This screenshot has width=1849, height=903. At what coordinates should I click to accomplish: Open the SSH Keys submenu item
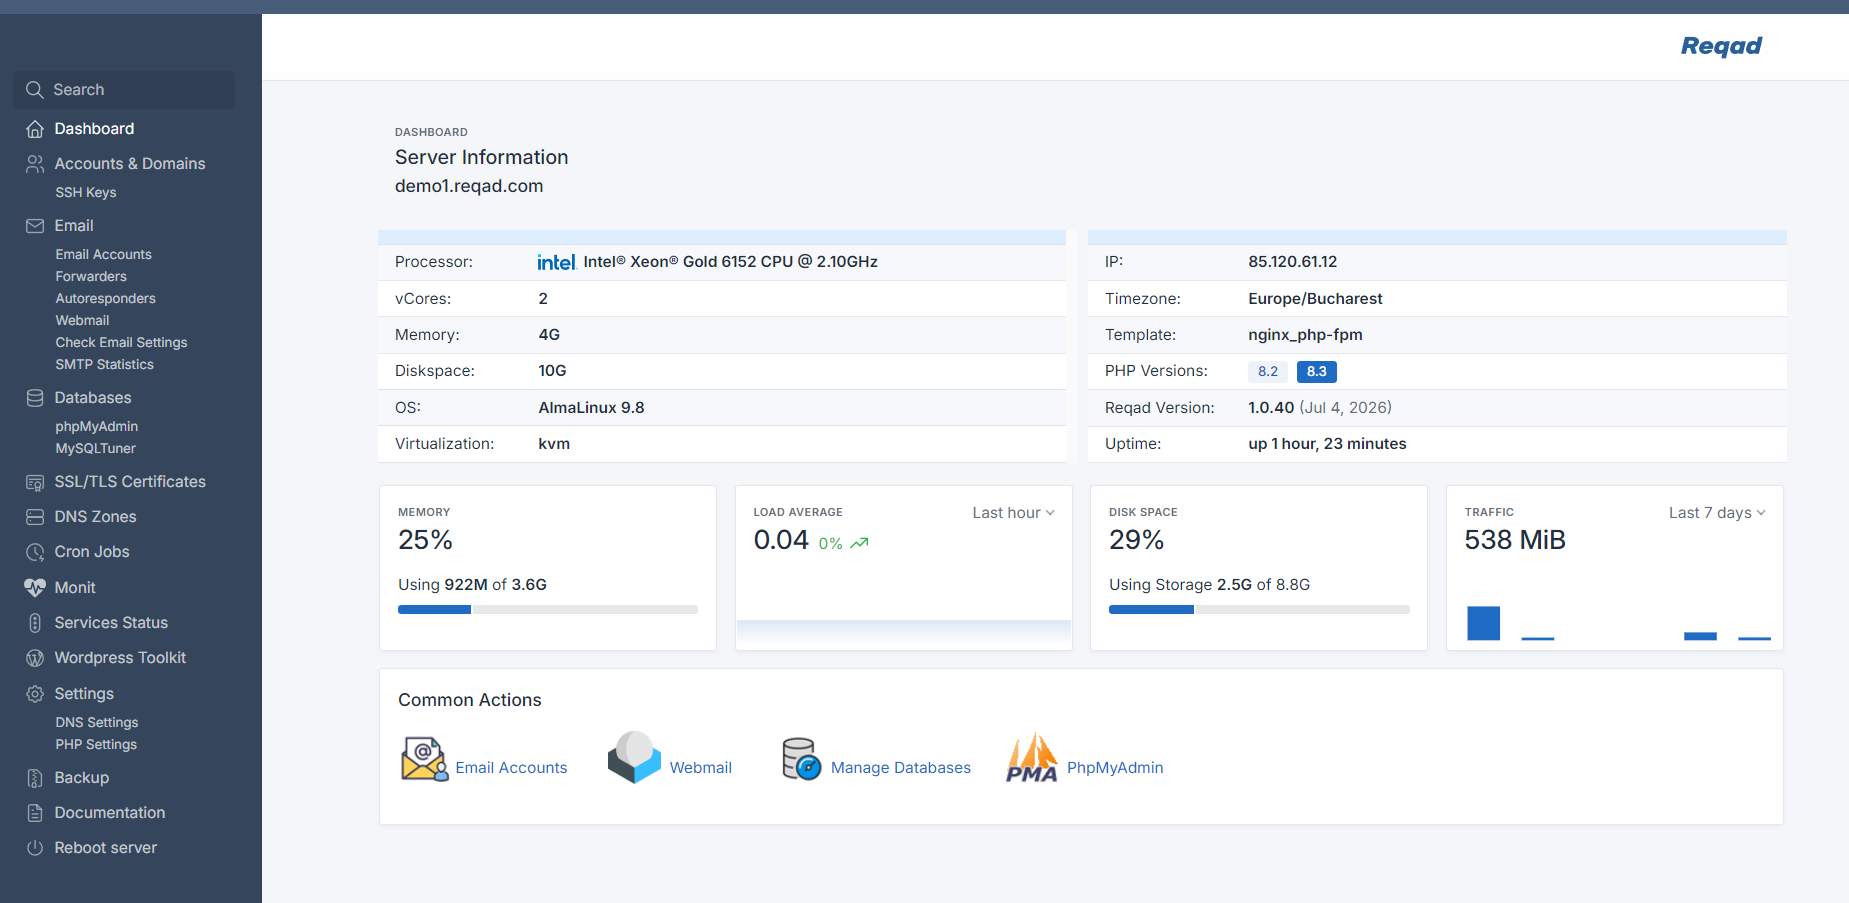(x=86, y=193)
